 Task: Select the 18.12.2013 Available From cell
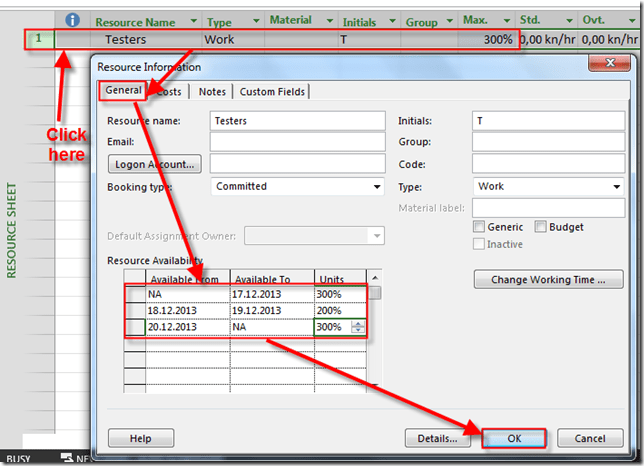coord(187,311)
